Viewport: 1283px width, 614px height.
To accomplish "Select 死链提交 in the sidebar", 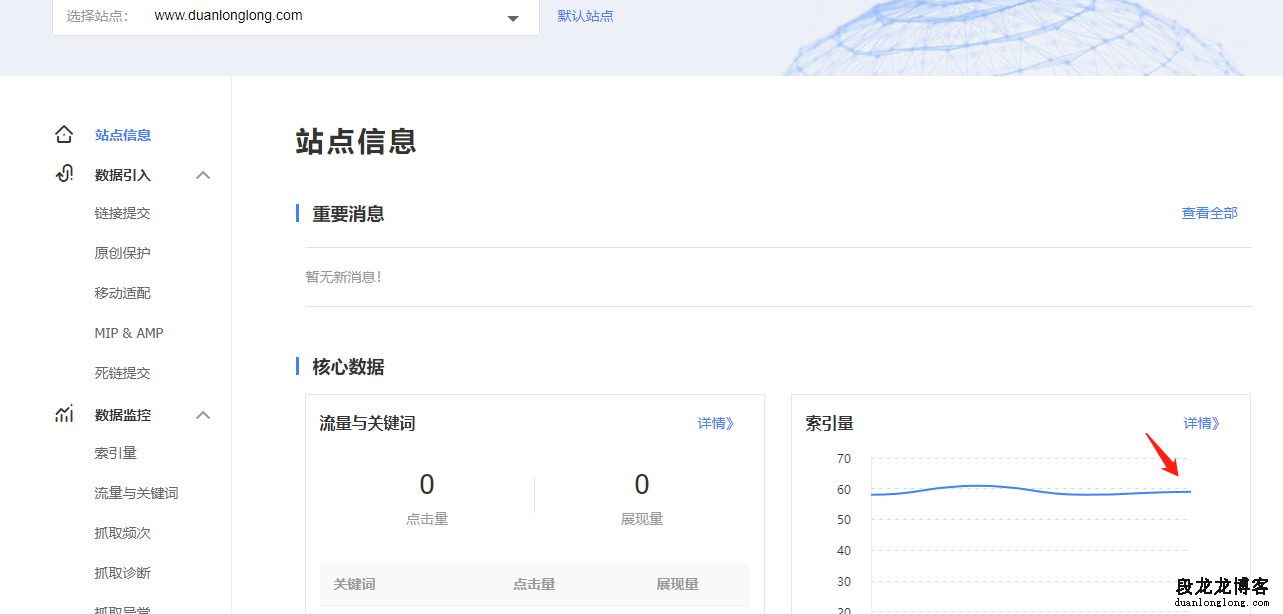I will coord(122,373).
